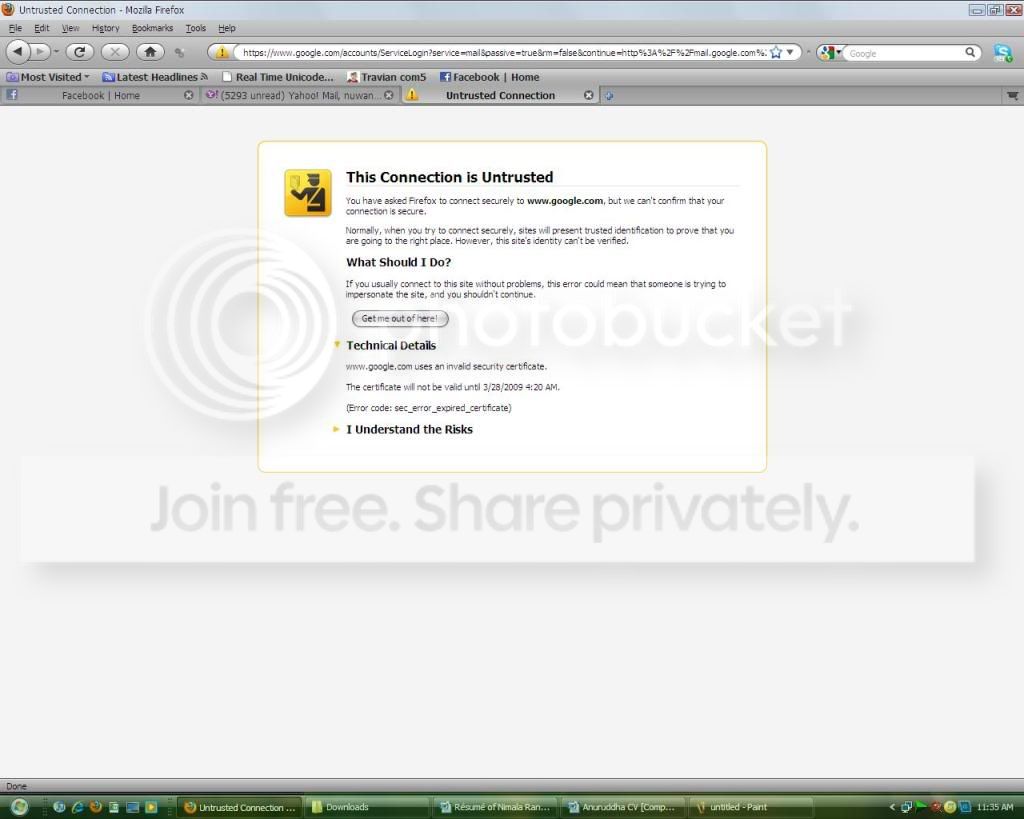This screenshot has width=1024, height=819.
Task: Open the View menu
Action: (x=71, y=28)
